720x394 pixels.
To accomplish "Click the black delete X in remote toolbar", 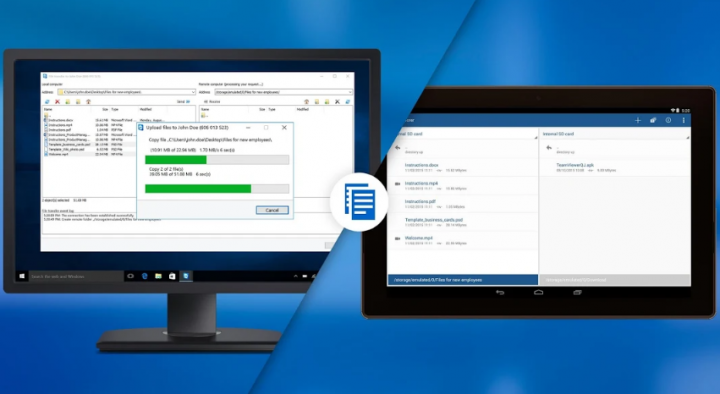I will click(337, 101).
